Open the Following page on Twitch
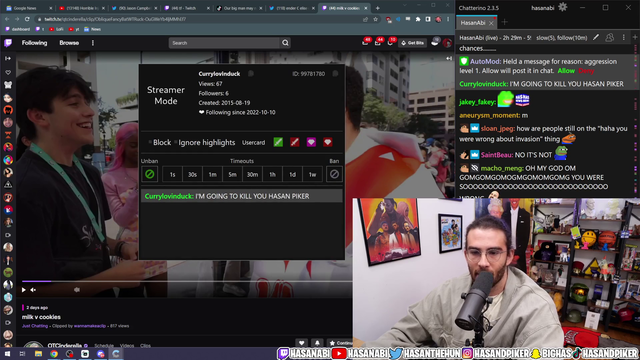The height and width of the screenshot is (360, 640). [34, 43]
